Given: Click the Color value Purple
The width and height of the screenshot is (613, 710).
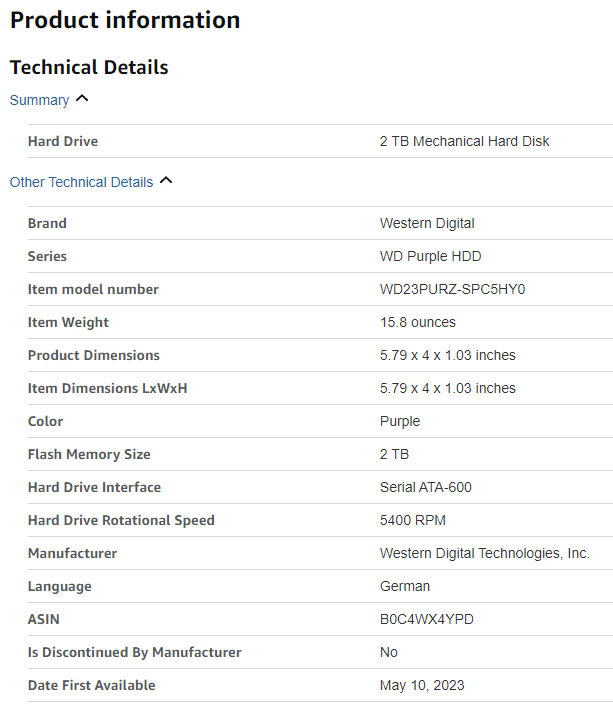Looking at the screenshot, I should pyautogui.click(x=400, y=421).
